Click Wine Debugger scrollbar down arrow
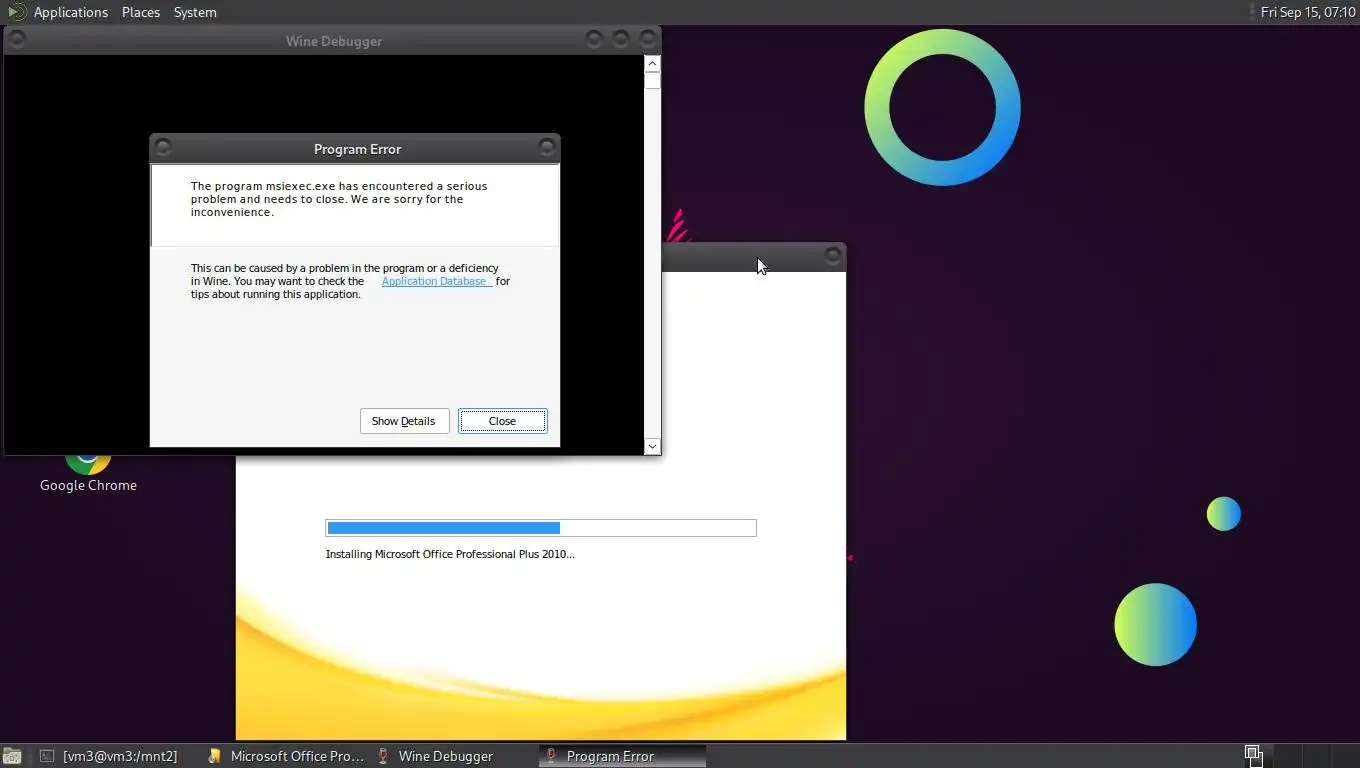 652,446
